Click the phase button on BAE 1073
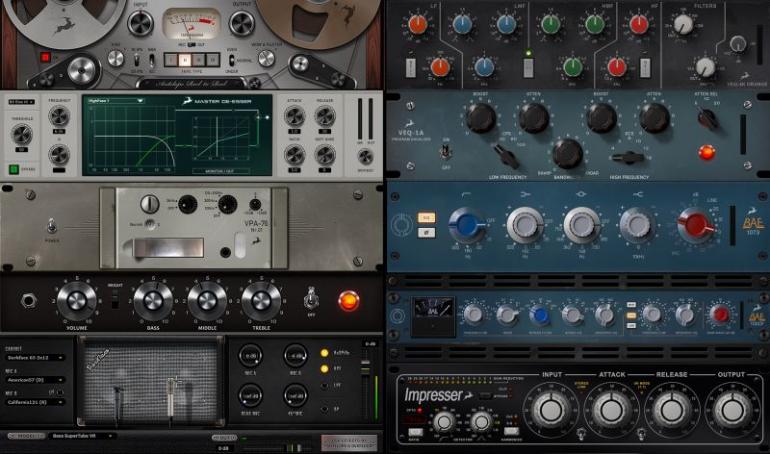Screen dimensions: 770x454 pos(426,233)
